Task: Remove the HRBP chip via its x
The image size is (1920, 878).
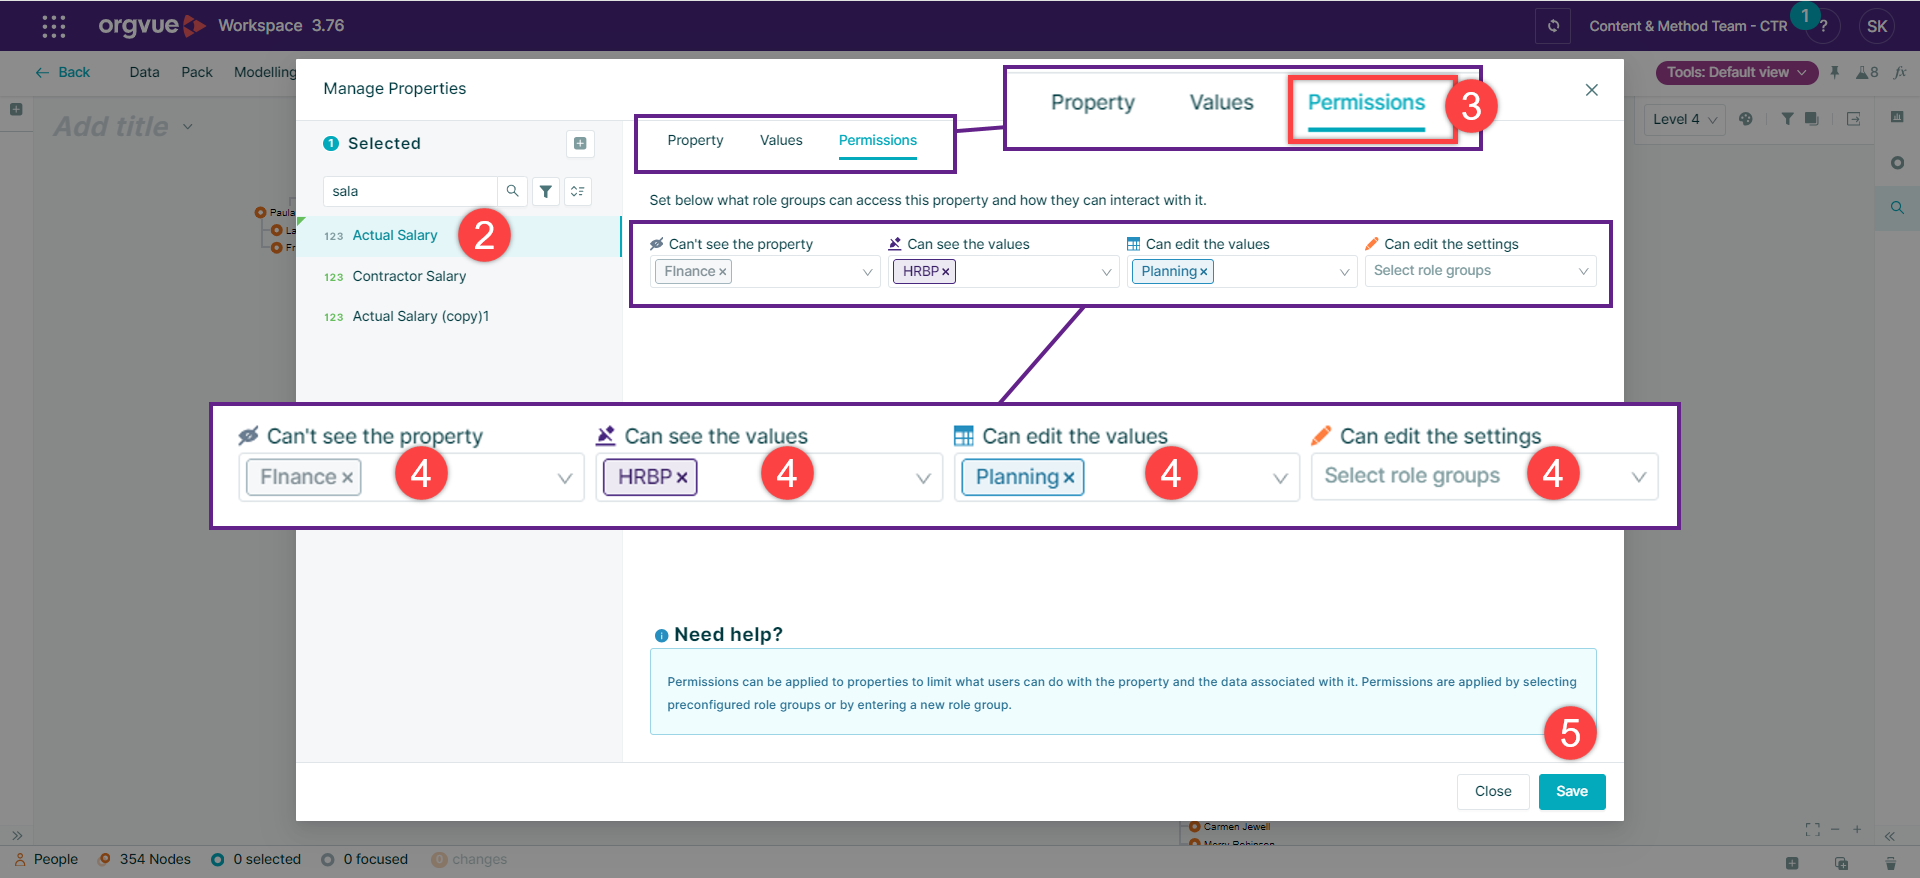Action: (945, 272)
